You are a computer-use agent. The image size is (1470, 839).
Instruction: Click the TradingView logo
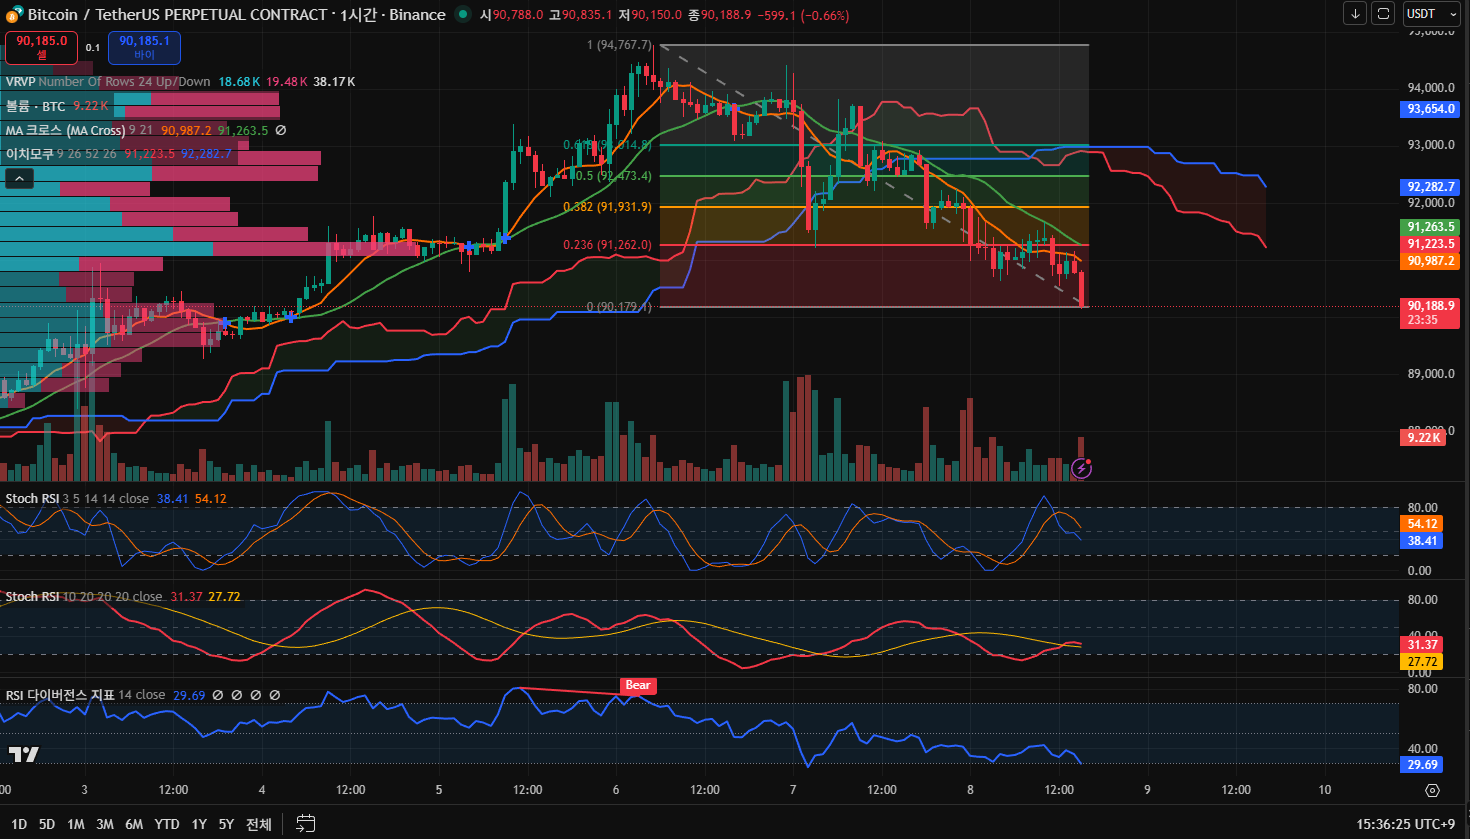(x=23, y=754)
